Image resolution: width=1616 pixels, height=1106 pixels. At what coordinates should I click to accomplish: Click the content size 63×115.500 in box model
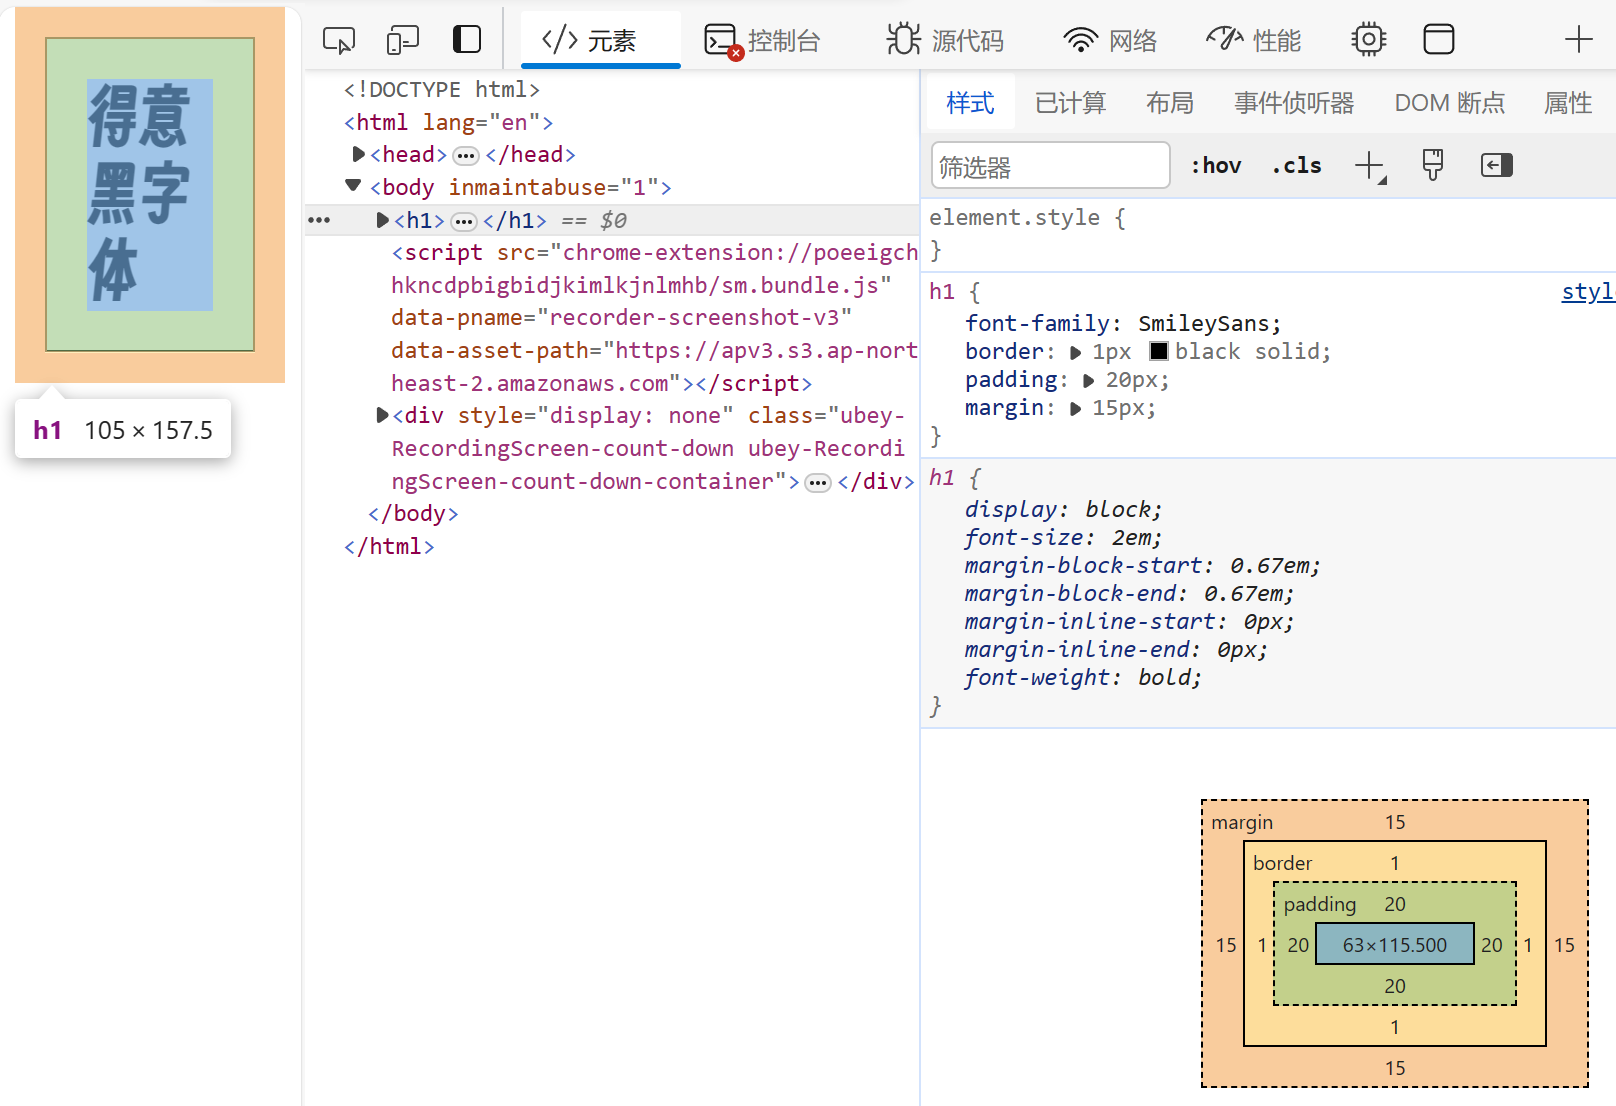(x=1394, y=945)
